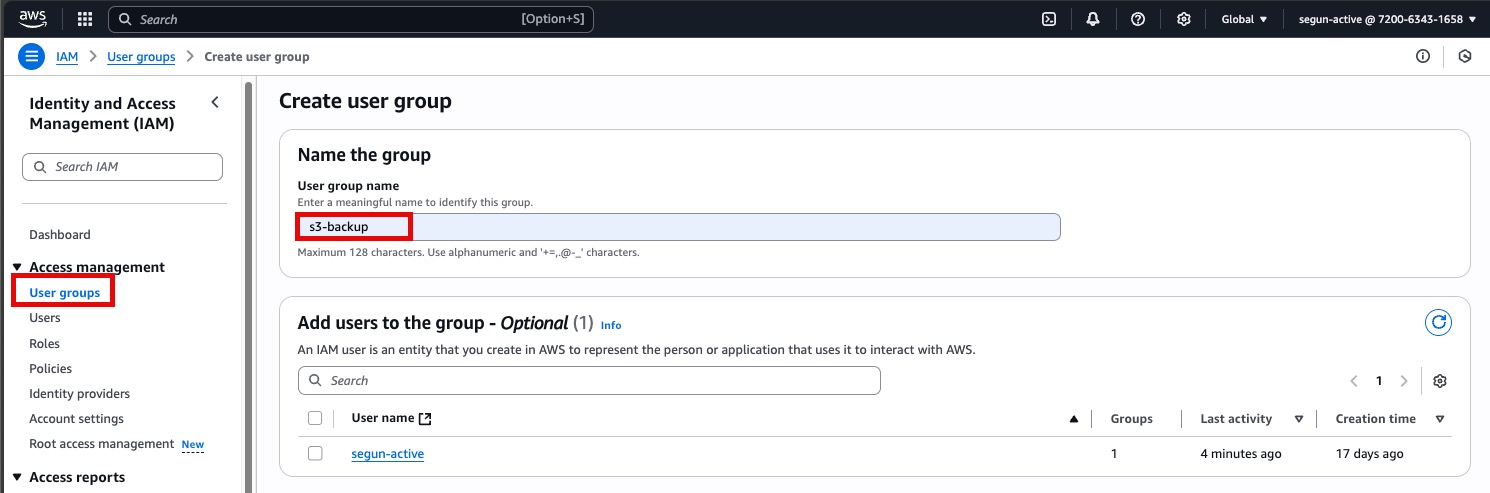Open User groups in the sidebar
Viewport: 1490px width, 493px height.
65,293
